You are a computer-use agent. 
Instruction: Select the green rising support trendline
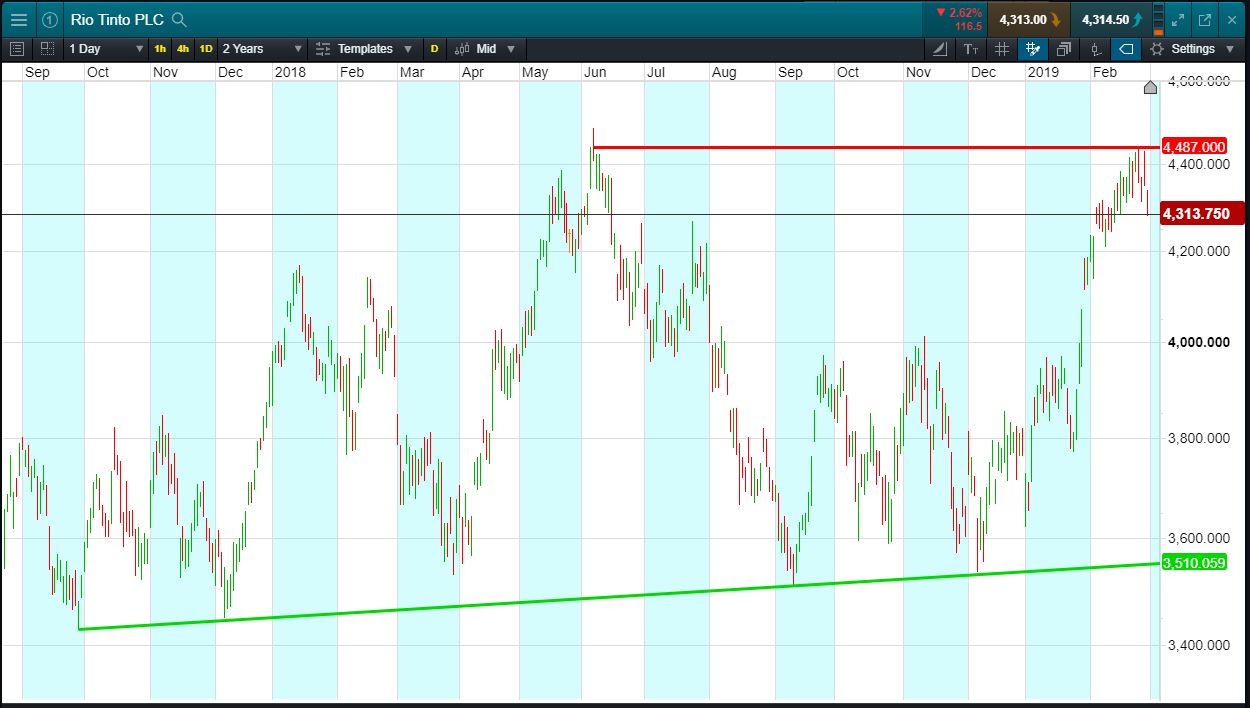click(x=619, y=596)
